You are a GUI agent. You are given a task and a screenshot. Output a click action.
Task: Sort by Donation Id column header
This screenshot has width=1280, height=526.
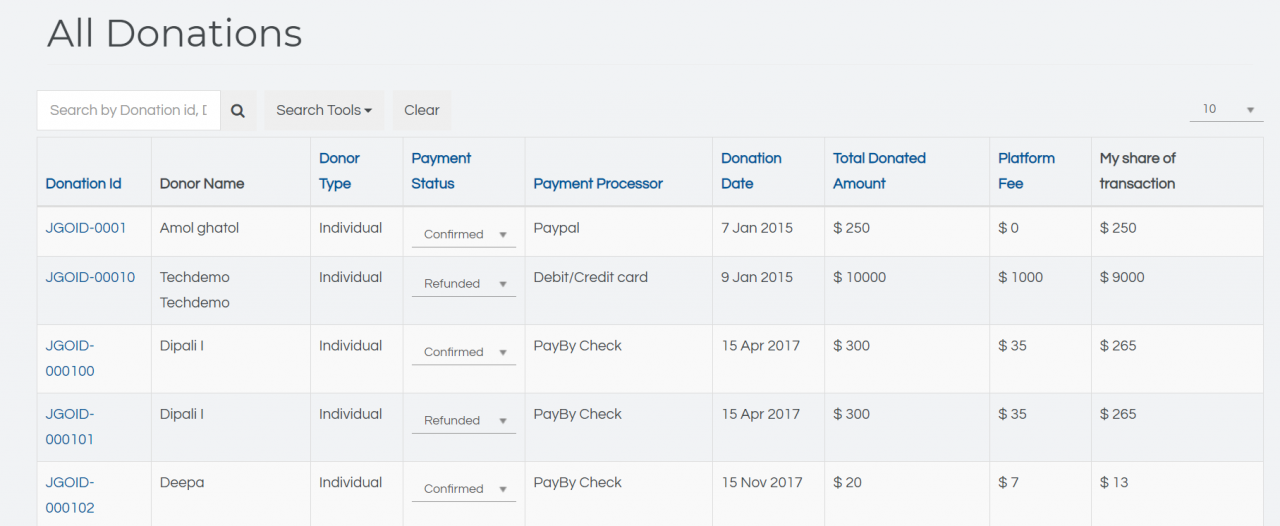tap(83, 184)
